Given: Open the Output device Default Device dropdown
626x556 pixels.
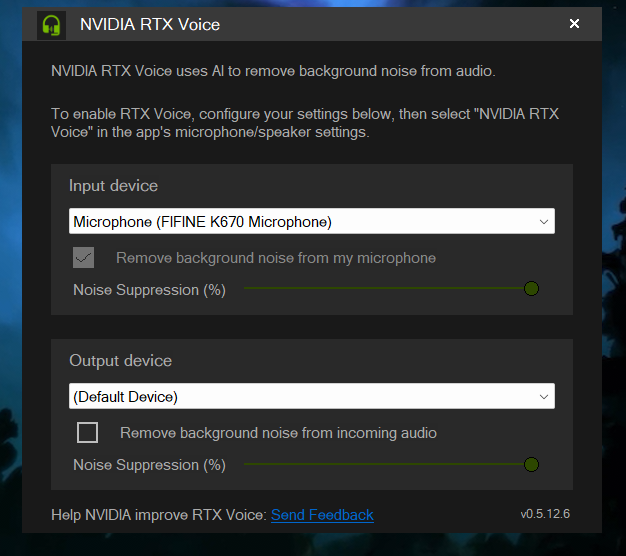Looking at the screenshot, I should coord(312,396).
